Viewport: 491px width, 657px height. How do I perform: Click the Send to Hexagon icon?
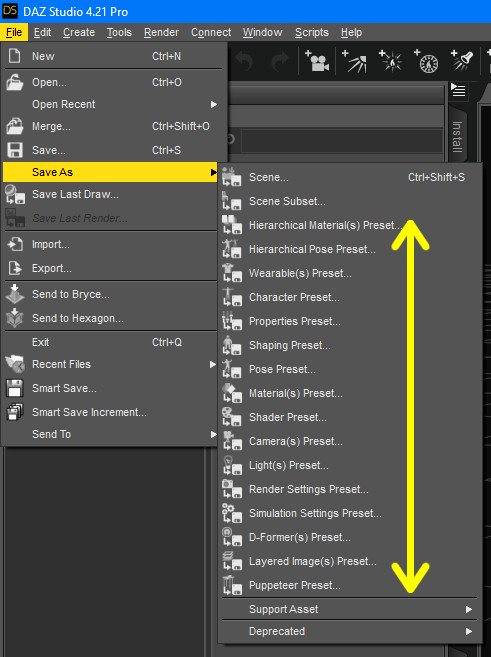click(x=14, y=318)
